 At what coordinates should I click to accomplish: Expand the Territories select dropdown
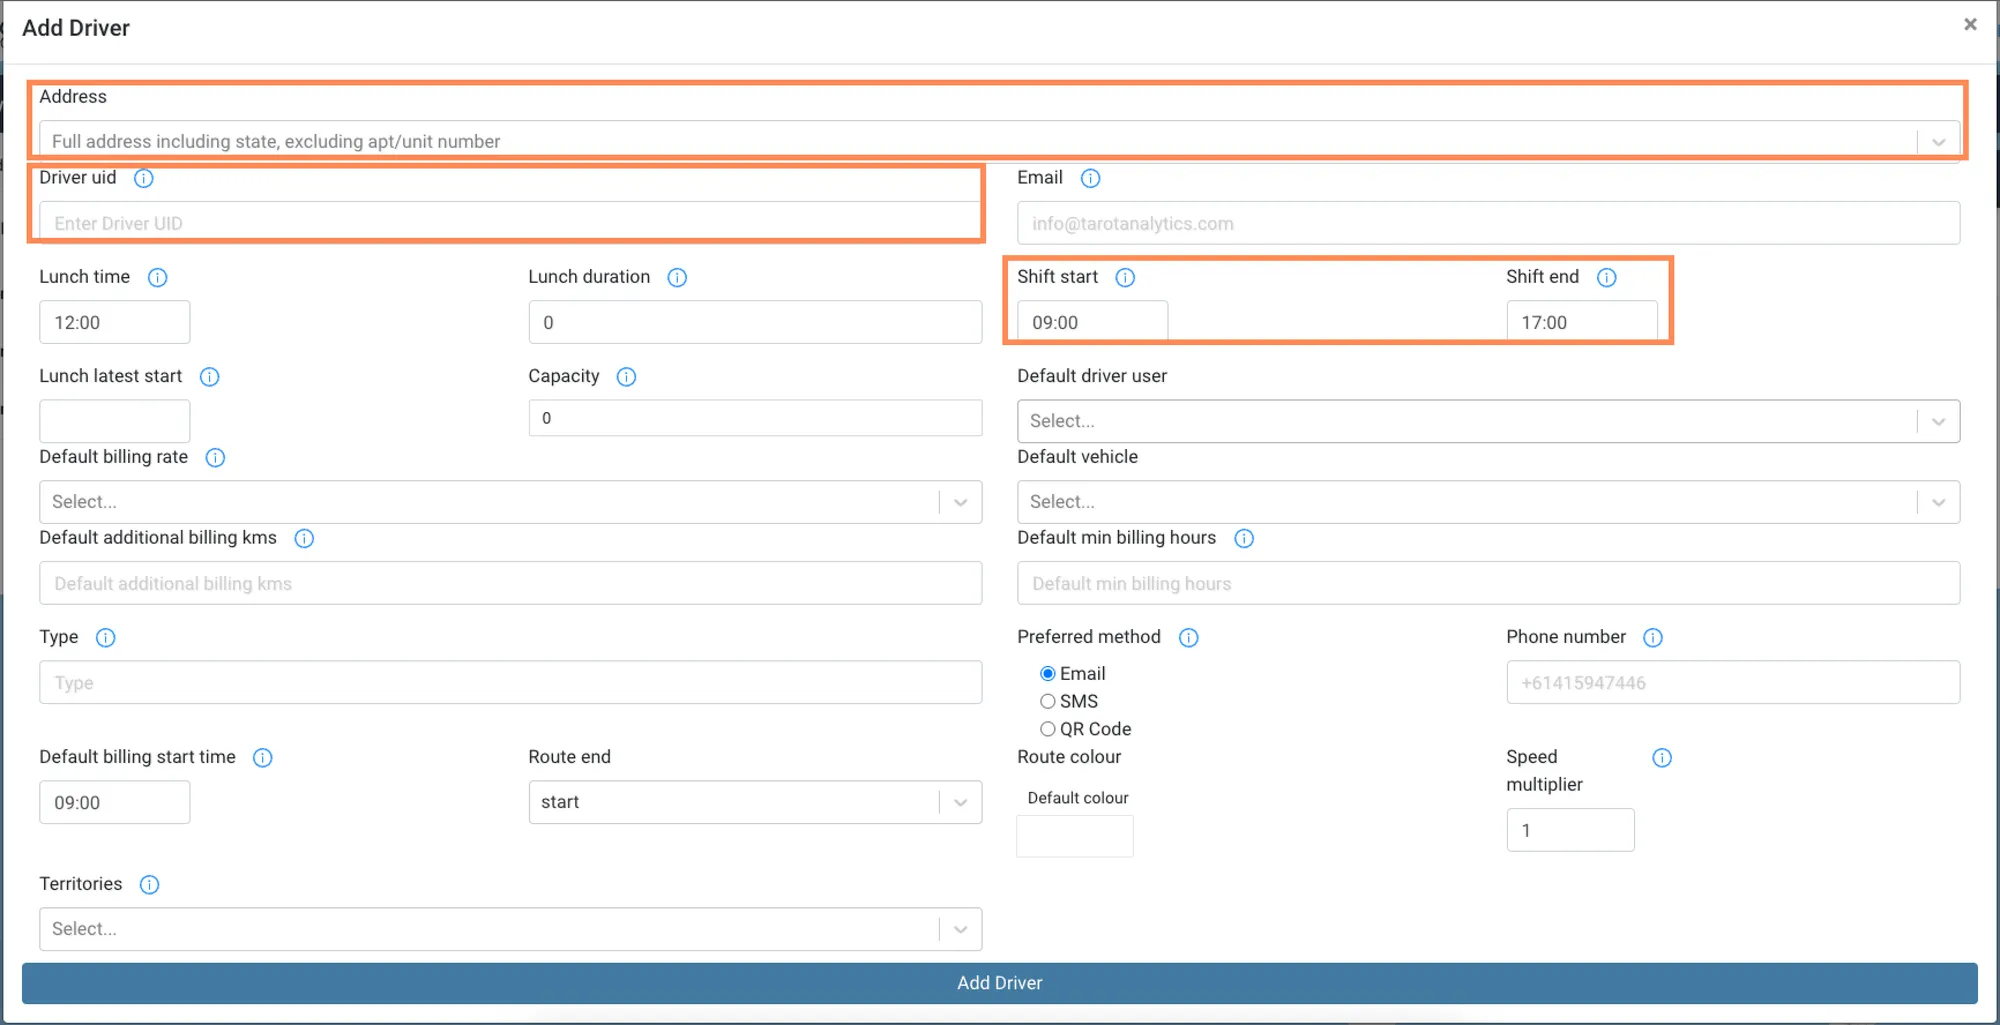pyautogui.click(x=510, y=929)
